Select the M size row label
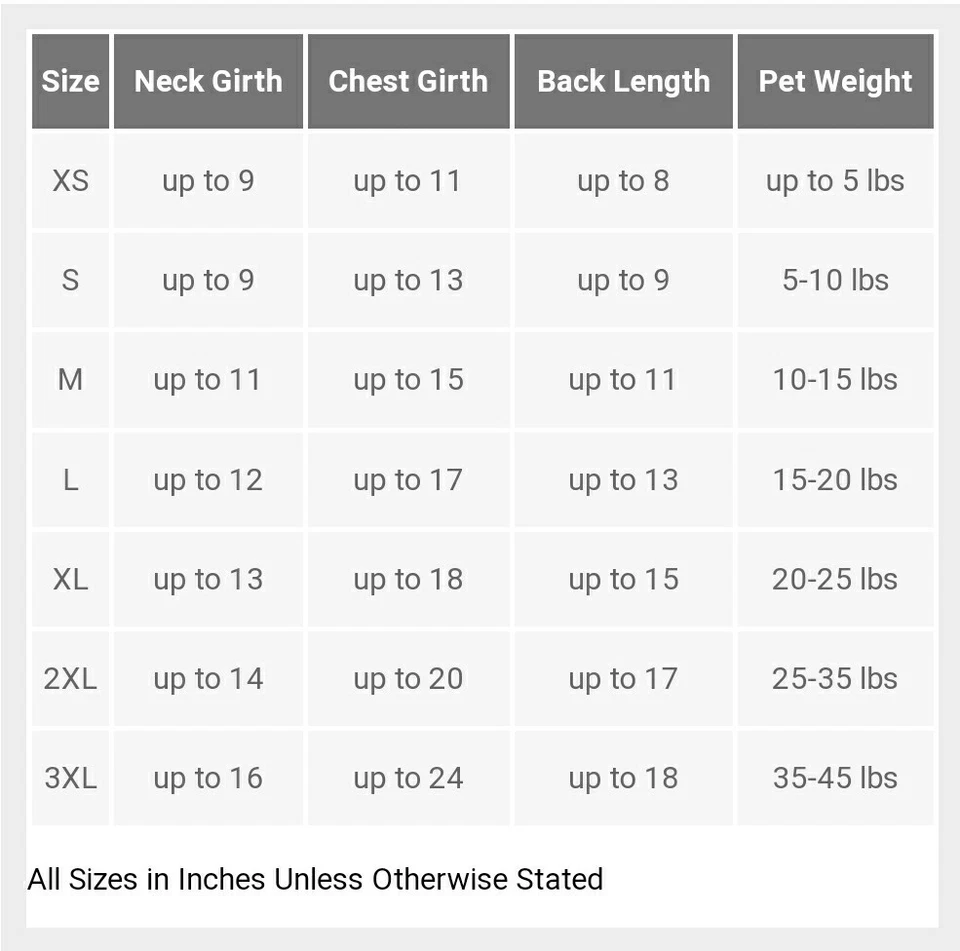The height and width of the screenshot is (951, 960). tap(70, 380)
